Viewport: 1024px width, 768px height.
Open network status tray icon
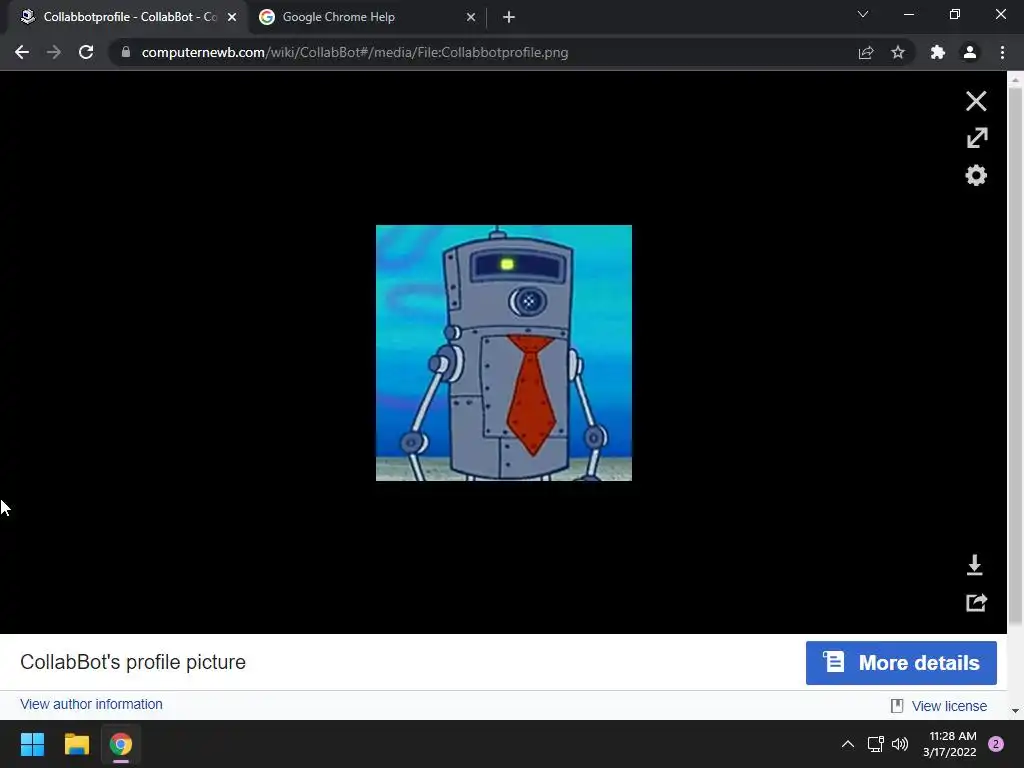tap(875, 744)
